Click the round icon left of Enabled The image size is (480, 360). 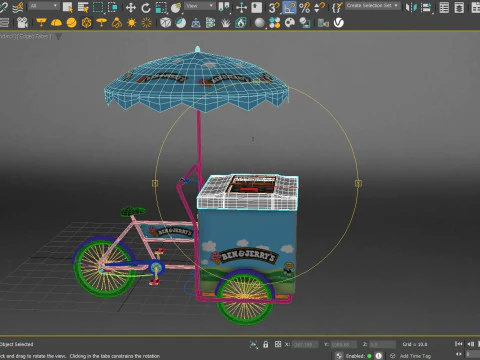(x=339, y=356)
